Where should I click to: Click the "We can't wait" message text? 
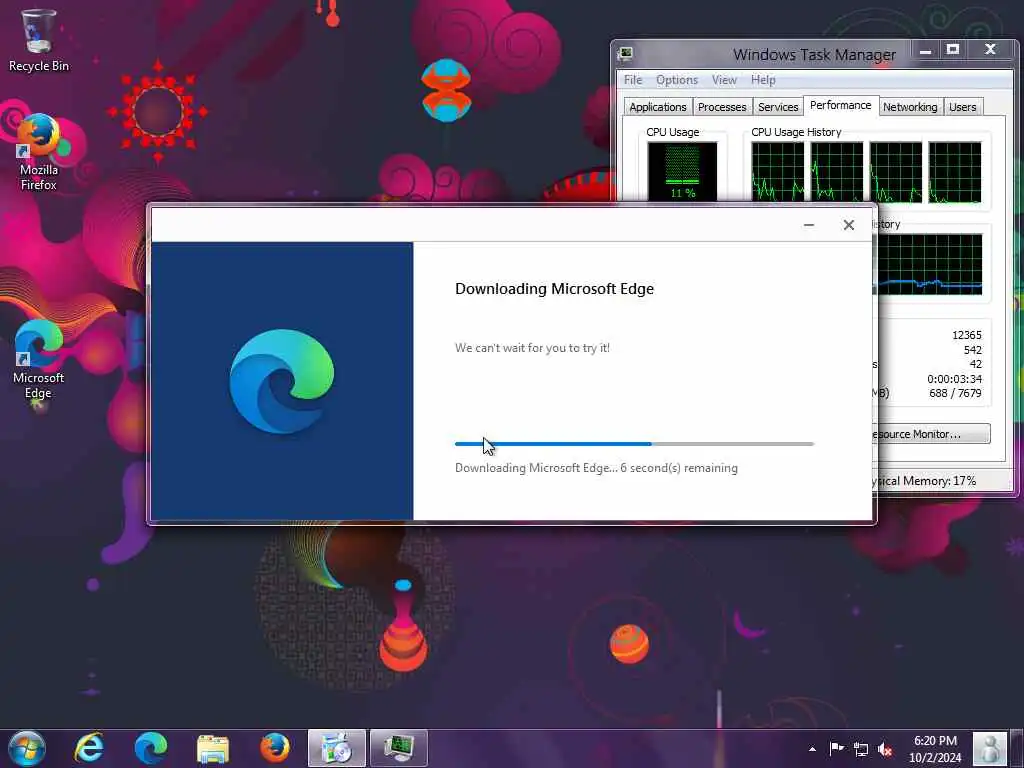(532, 348)
